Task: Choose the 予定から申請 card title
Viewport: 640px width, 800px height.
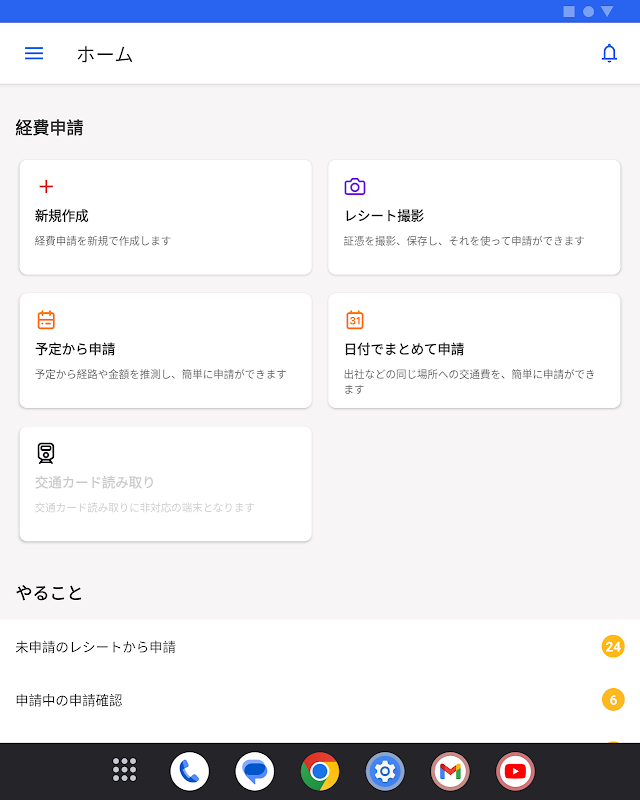Action: [x=75, y=349]
